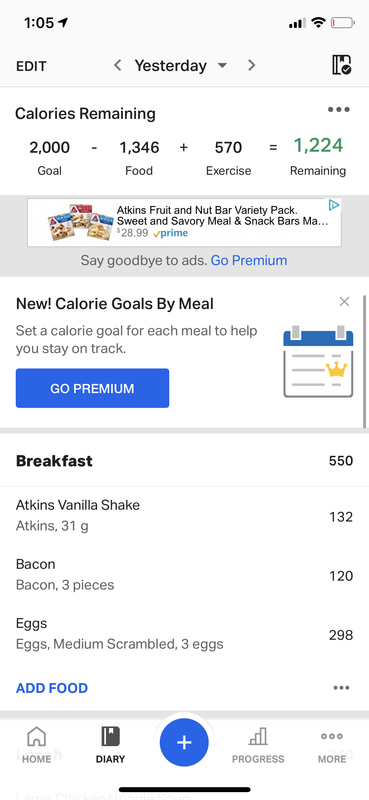This screenshot has height=800, width=369.
Task: Click the AdChoices icon on the Atkins ad
Action: coord(334,205)
